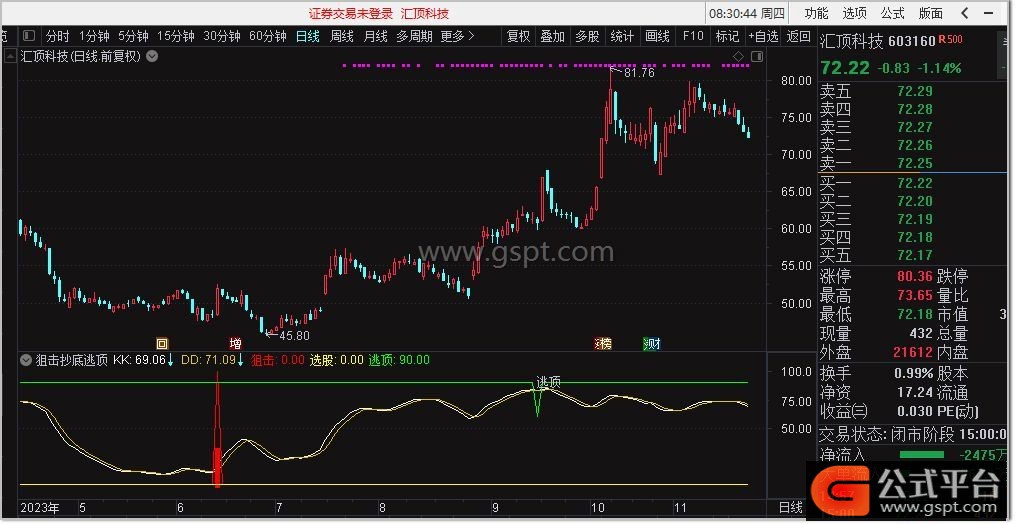This screenshot has width=1016, height=524.
Task: Expand the 更多 periods menu
Action: tap(457, 36)
